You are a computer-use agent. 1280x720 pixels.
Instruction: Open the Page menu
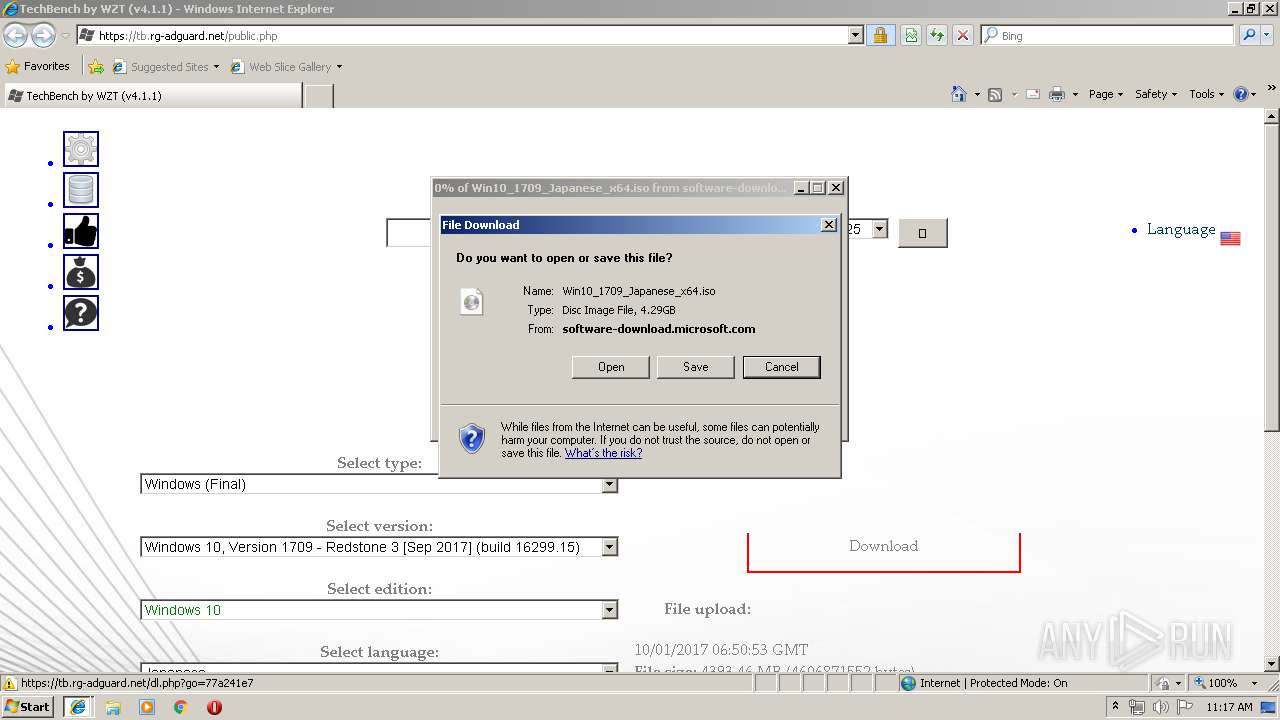(x=1105, y=94)
